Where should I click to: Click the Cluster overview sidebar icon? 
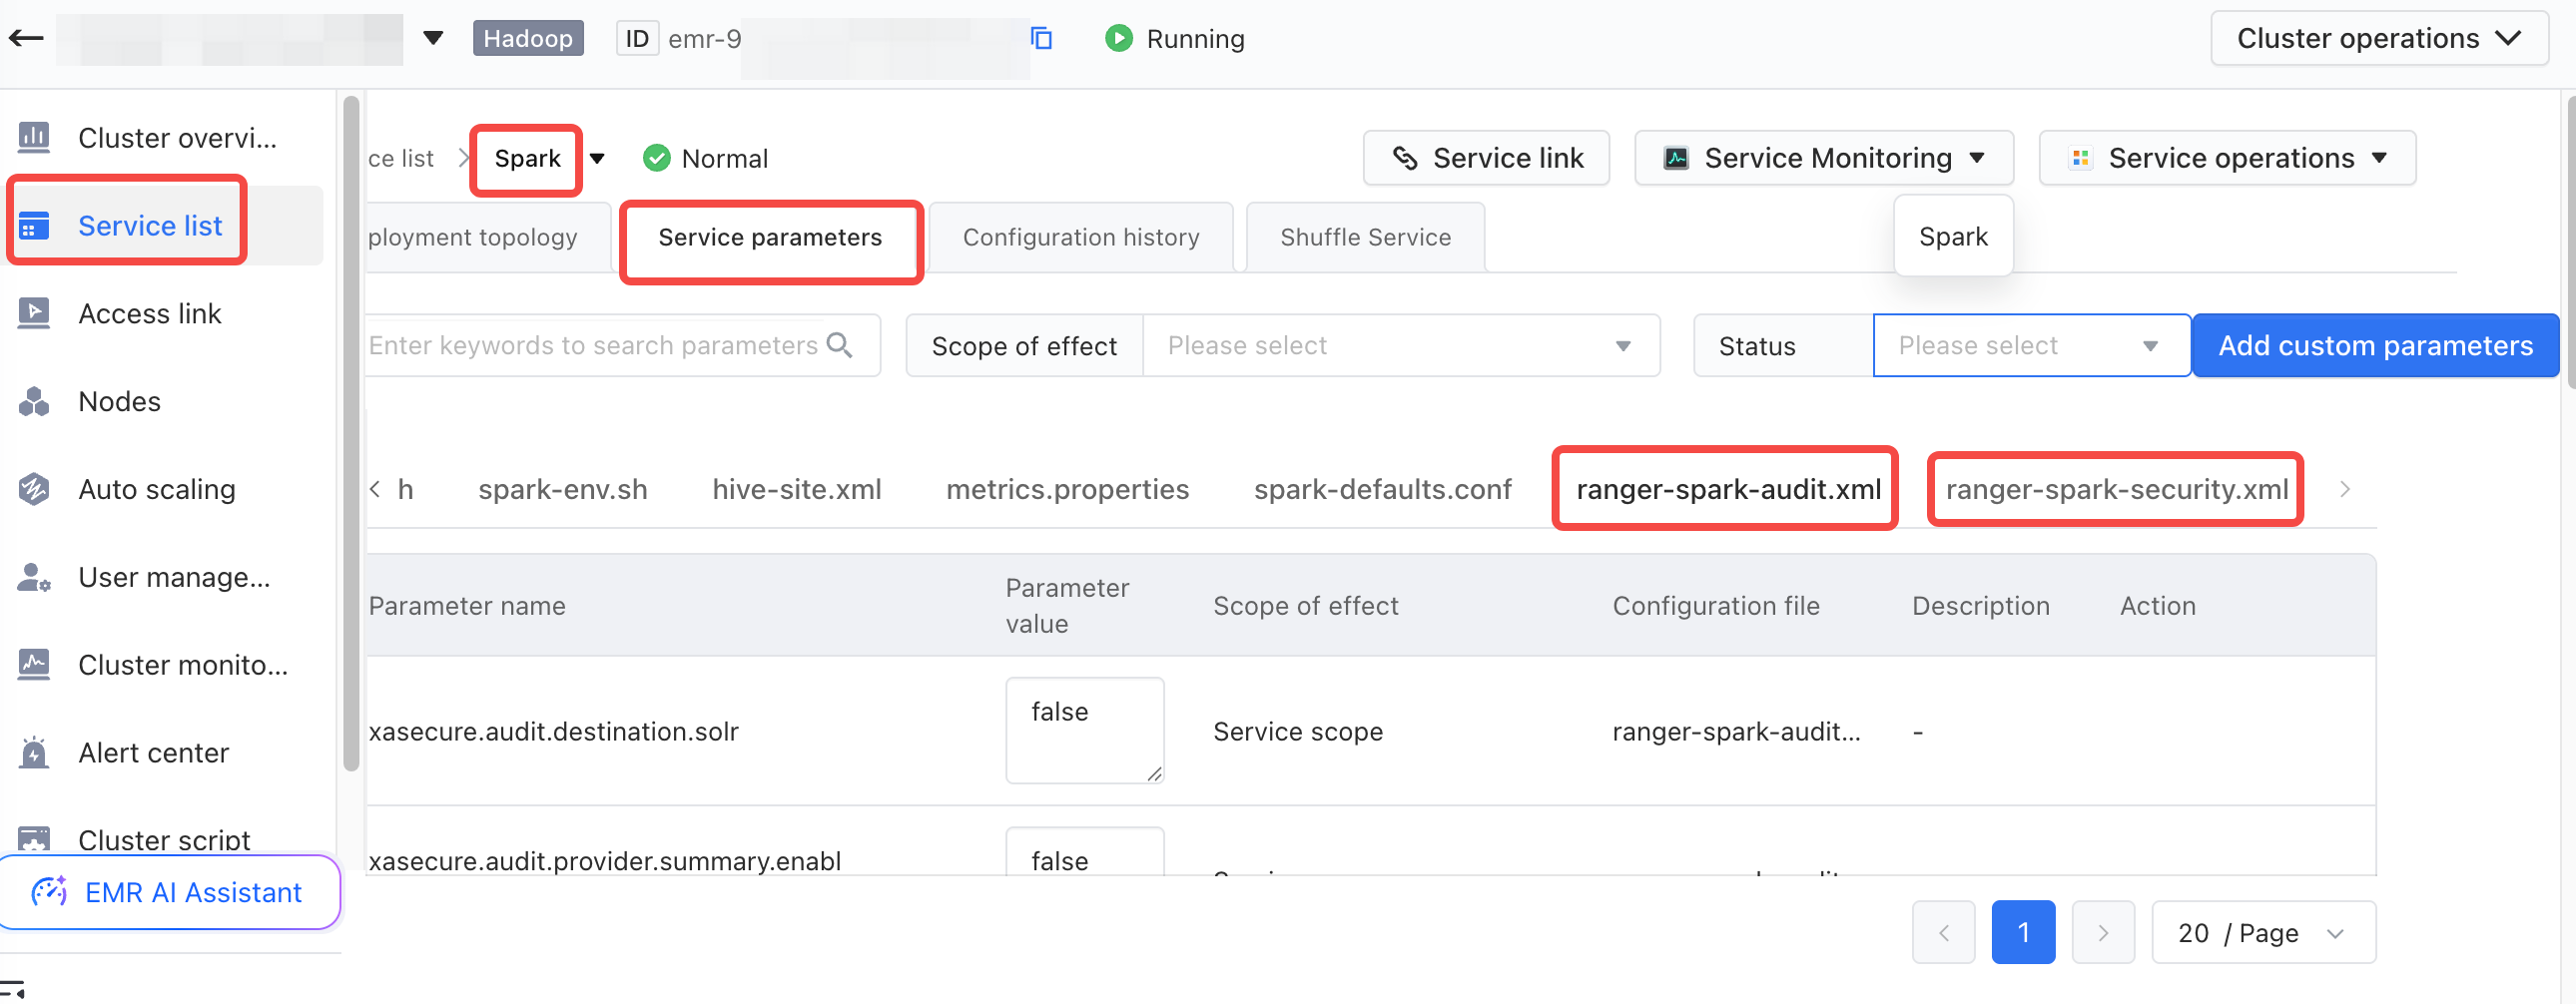pos(34,137)
